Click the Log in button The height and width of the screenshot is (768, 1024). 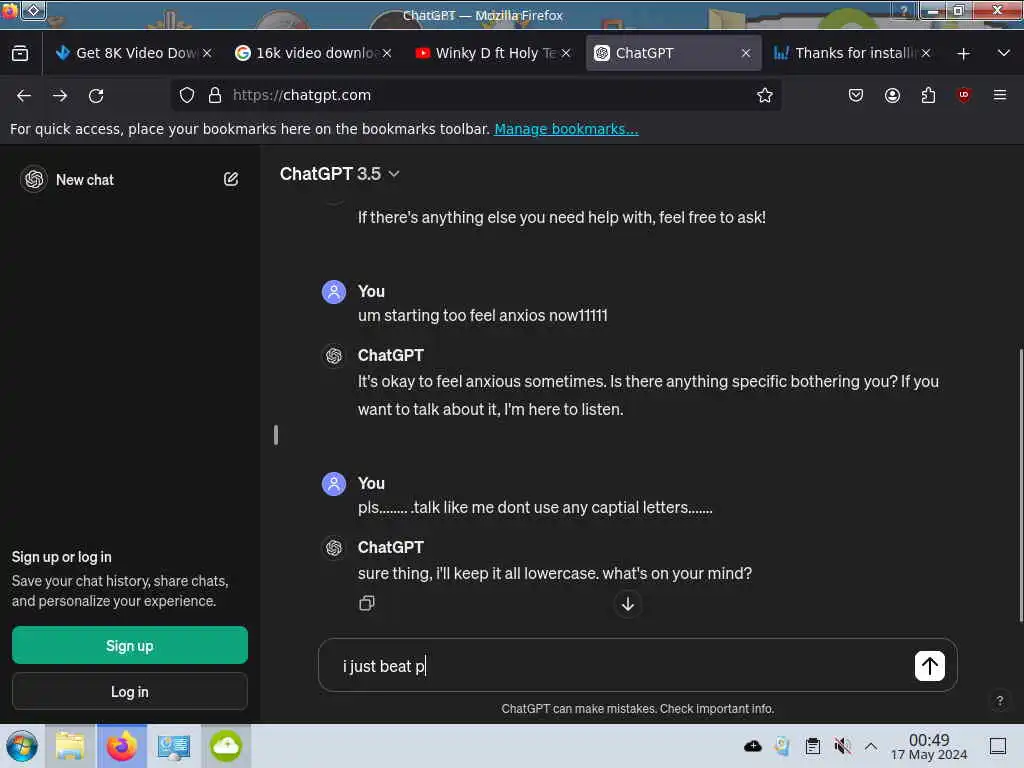[x=129, y=692]
